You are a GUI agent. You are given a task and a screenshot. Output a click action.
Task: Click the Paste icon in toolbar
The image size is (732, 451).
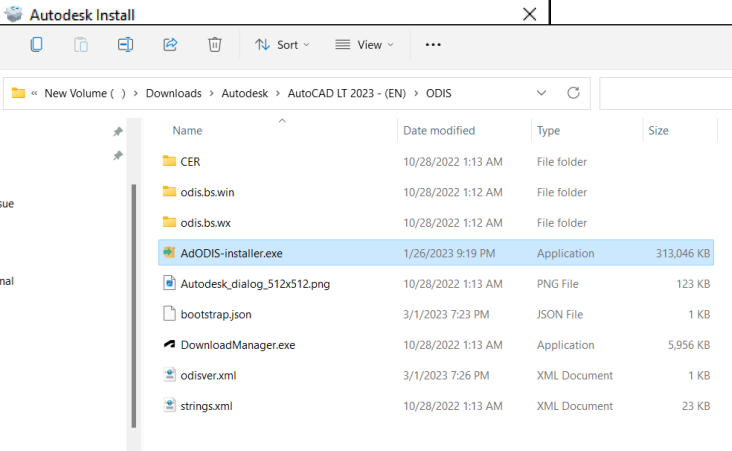pos(81,44)
